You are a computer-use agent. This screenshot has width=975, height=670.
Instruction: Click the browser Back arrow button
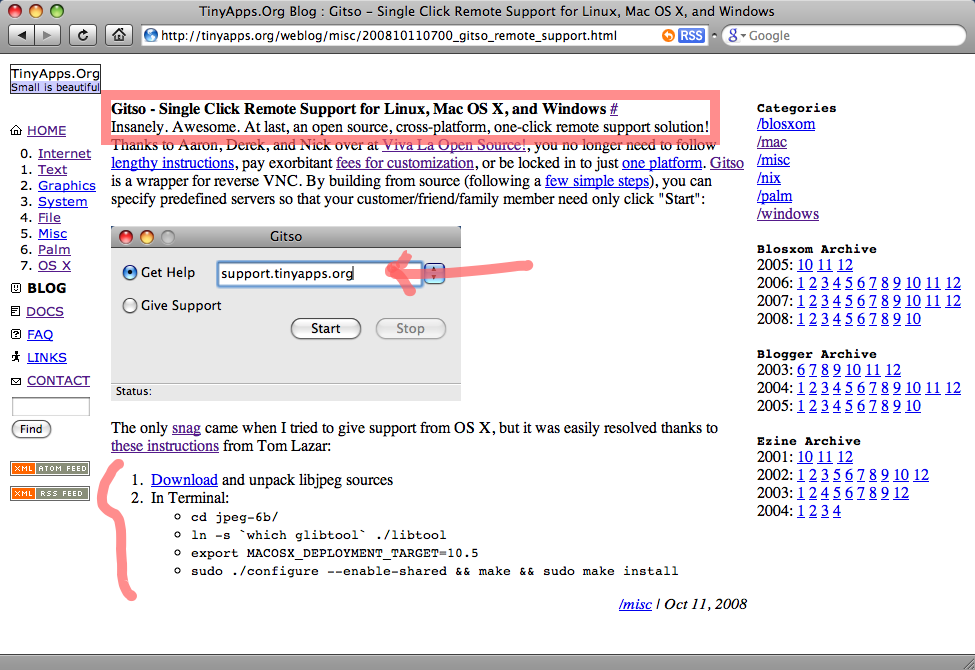(x=22, y=35)
